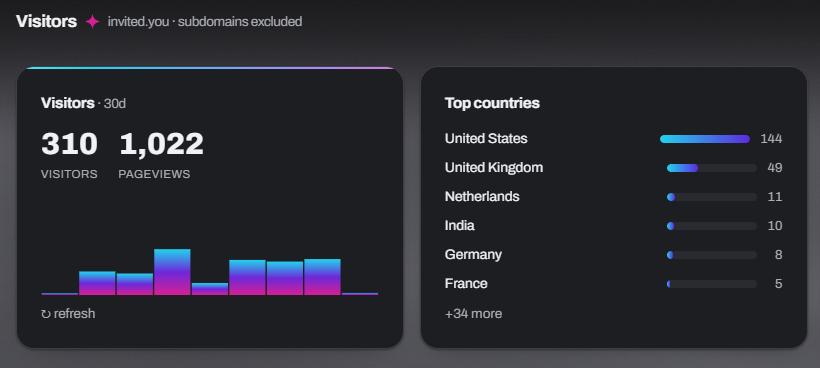820x368 pixels.
Task: Click the Visitors · 30d card title
Action: (x=83, y=104)
